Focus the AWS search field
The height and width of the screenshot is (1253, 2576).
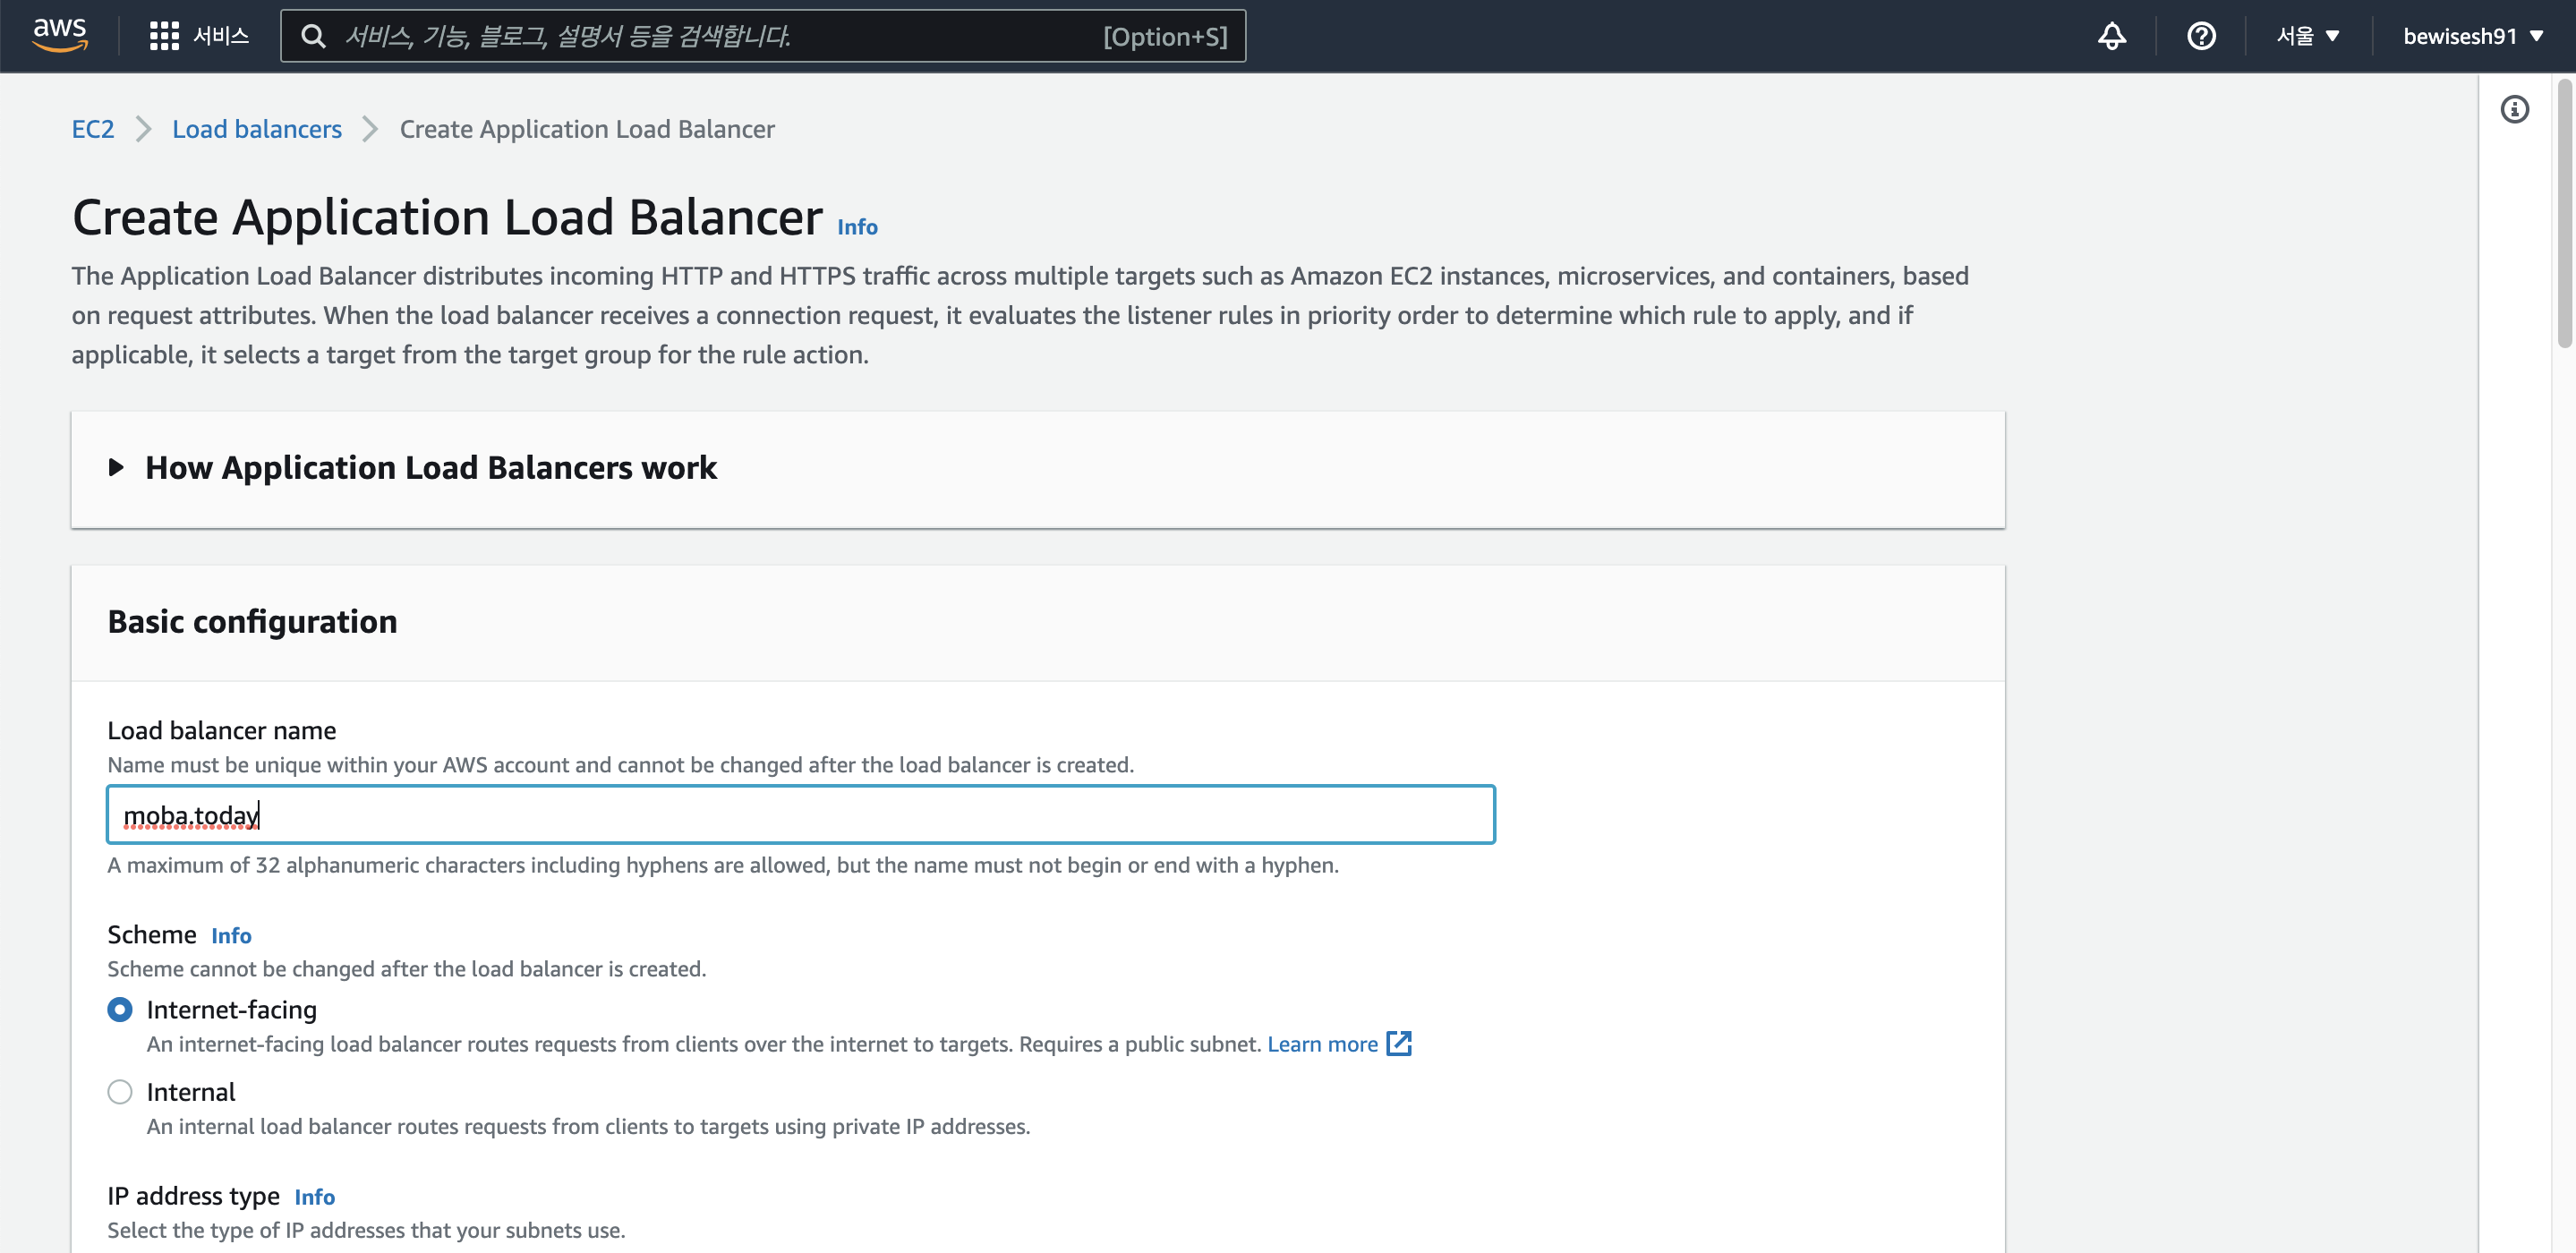click(763, 36)
